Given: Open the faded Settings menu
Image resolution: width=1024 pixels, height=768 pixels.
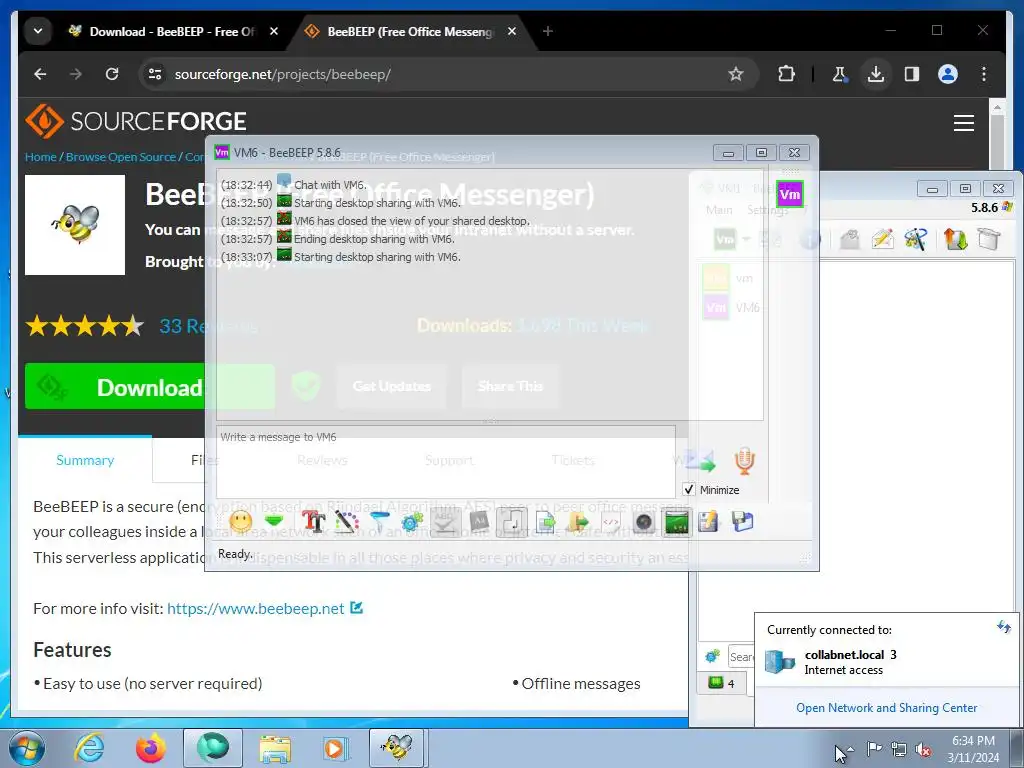Looking at the screenshot, I should click(767, 210).
